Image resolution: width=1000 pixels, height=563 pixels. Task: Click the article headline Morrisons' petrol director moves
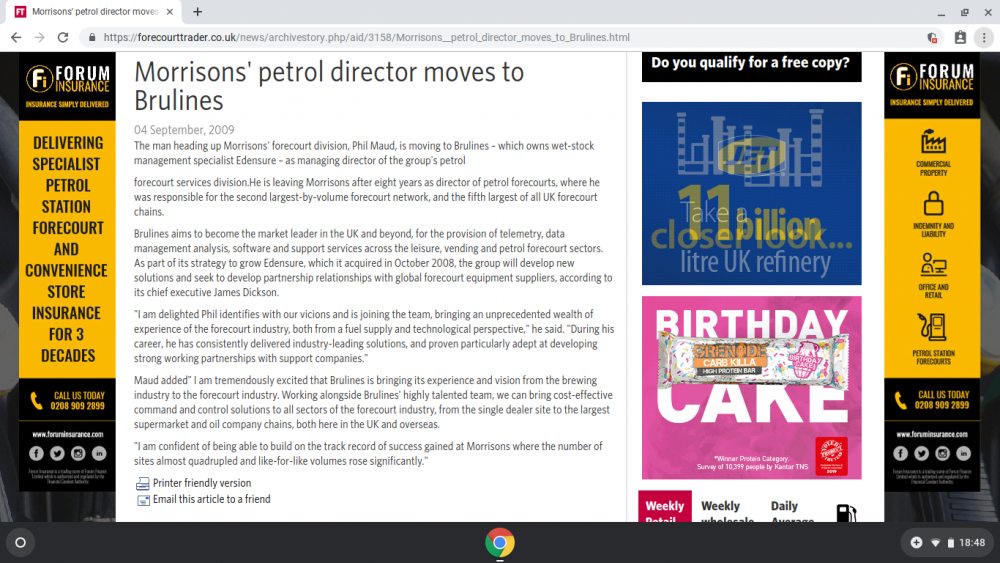[x=329, y=86]
